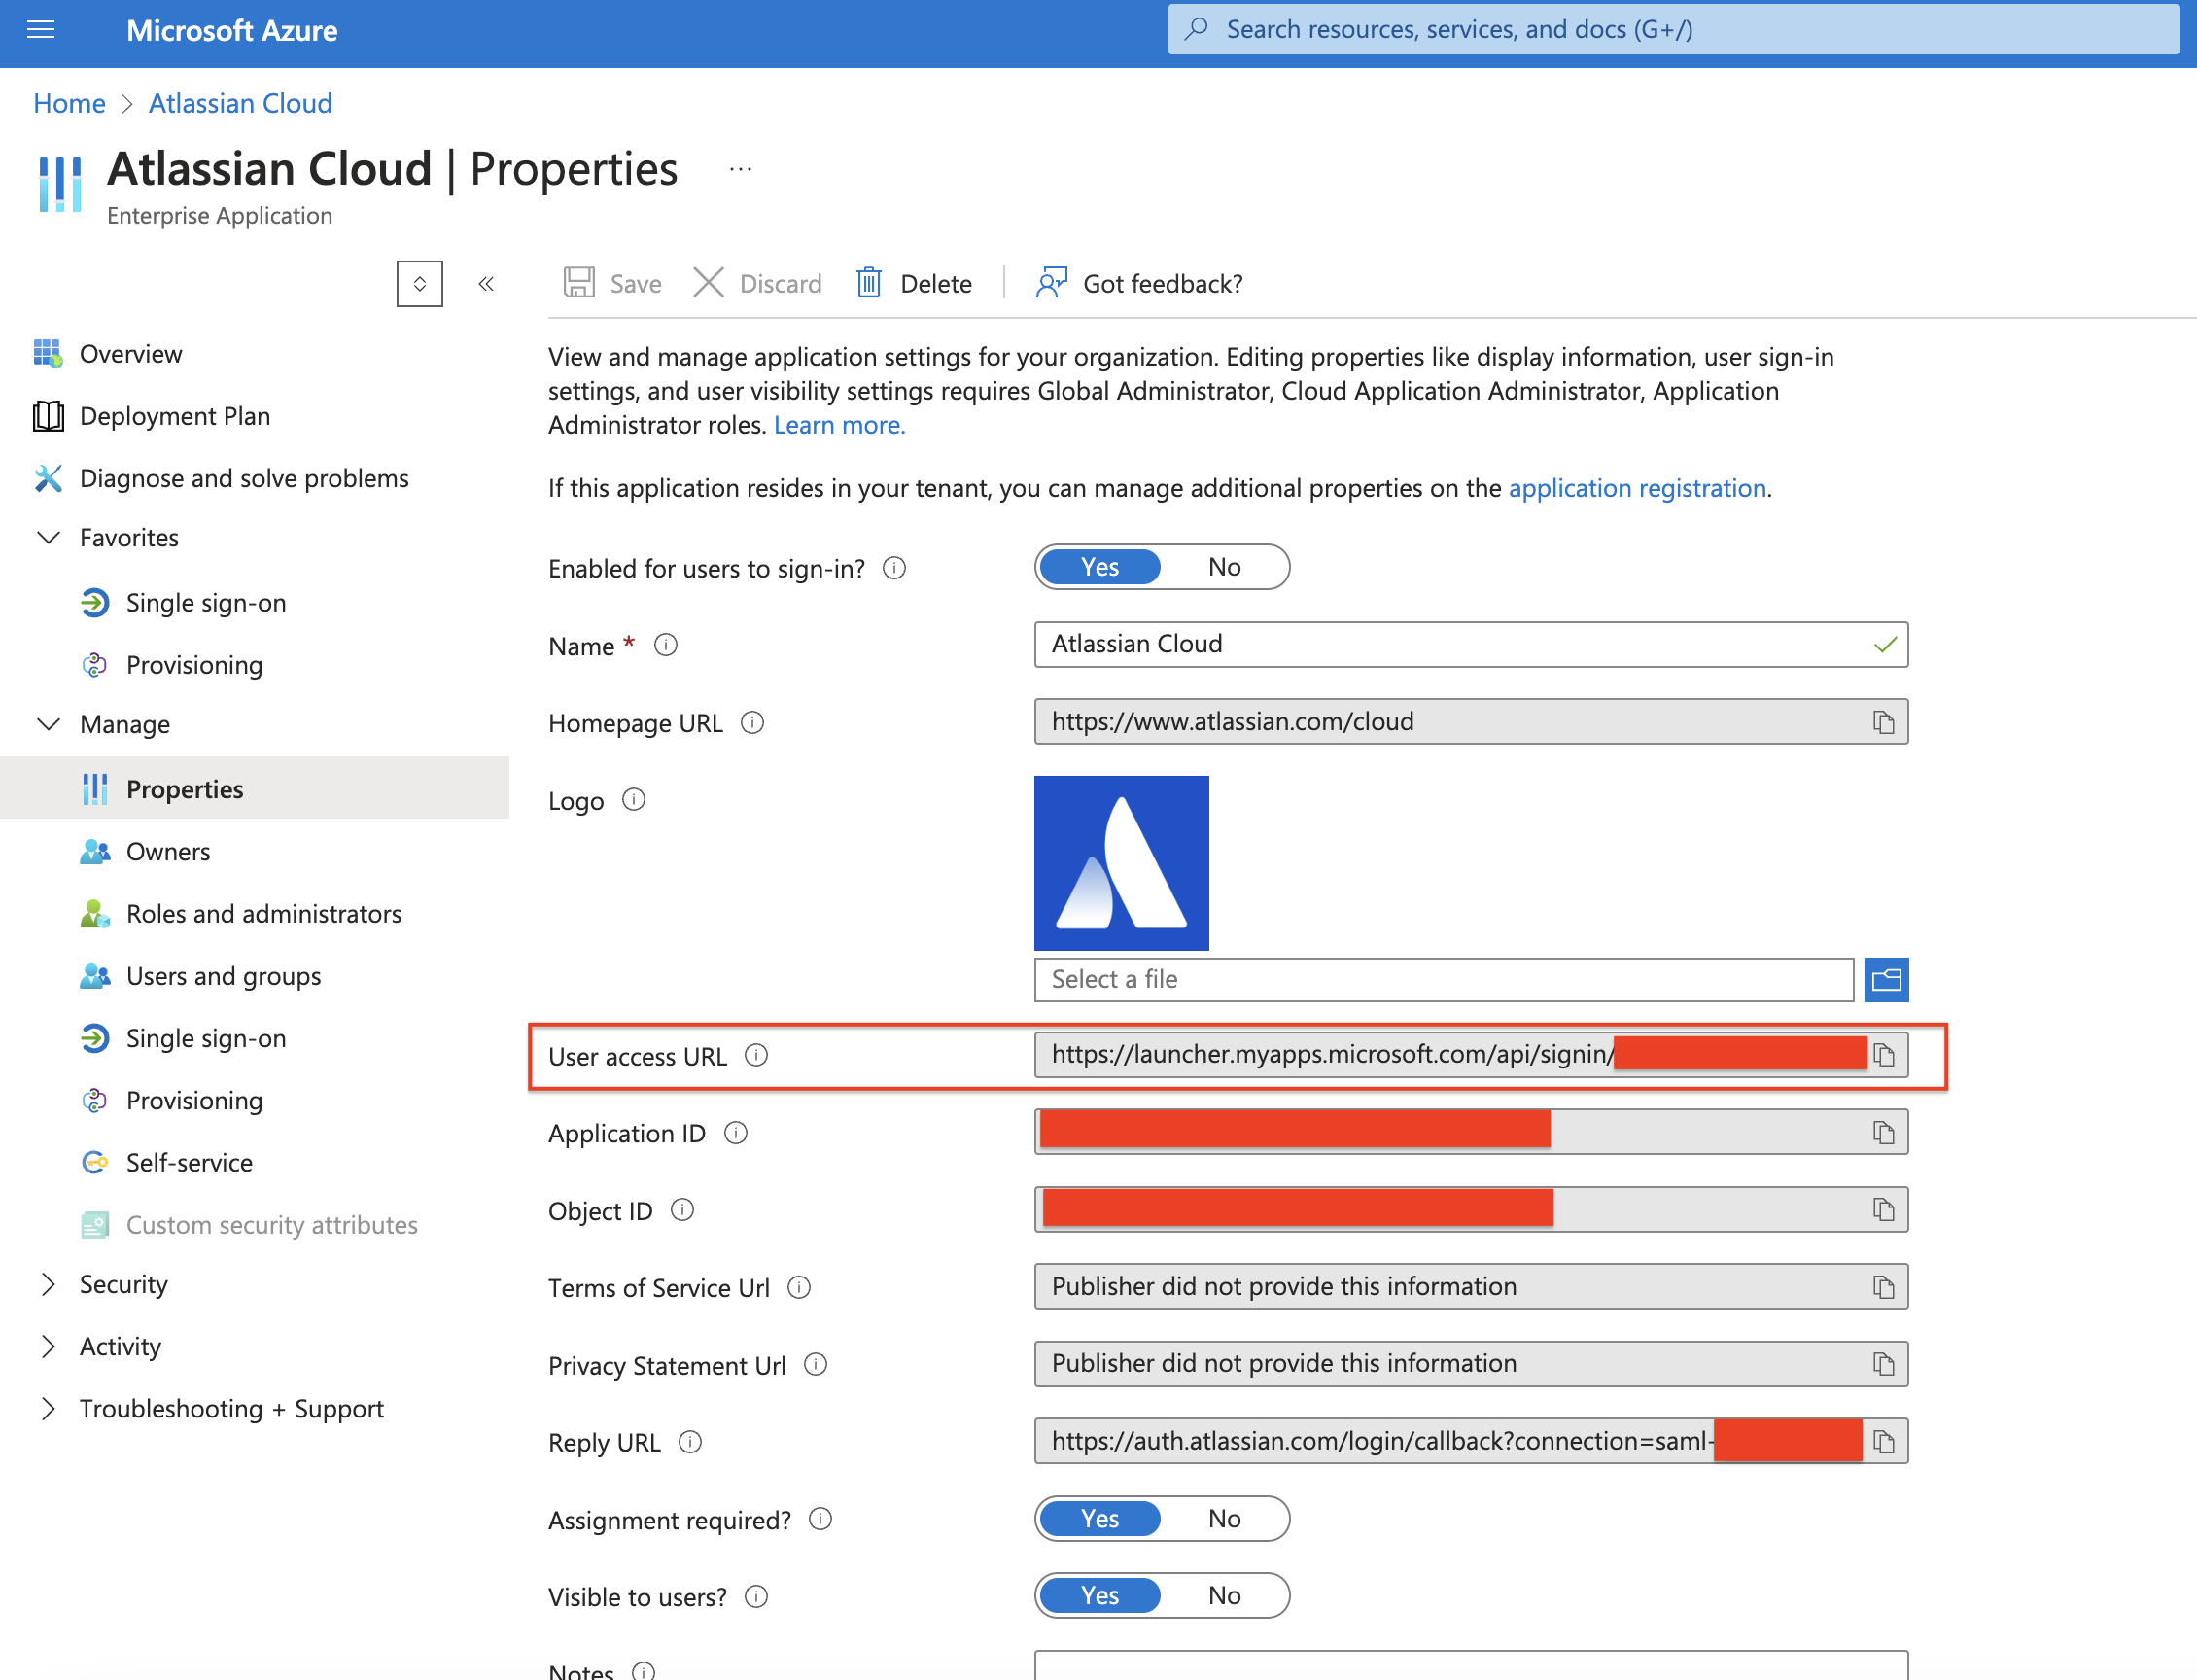Screen dimensions: 2197x1680
Task: Show info tooltip for Privacy Statement Url
Action: point(816,1364)
